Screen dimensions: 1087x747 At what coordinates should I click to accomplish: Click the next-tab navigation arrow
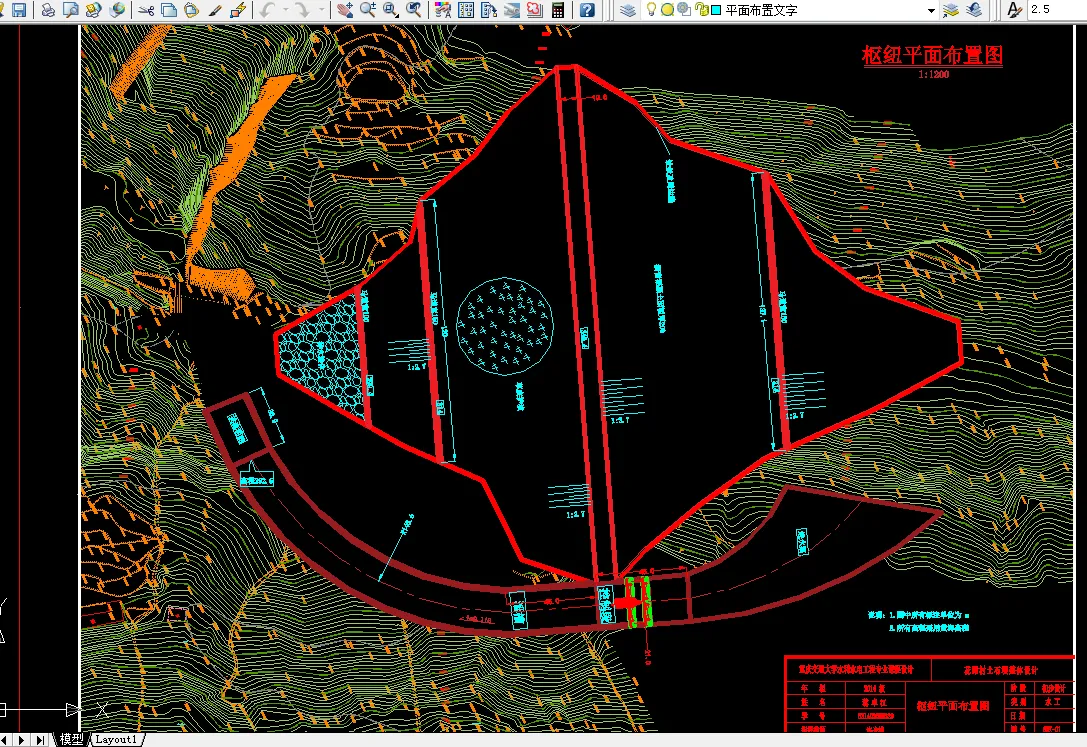pos(22,740)
